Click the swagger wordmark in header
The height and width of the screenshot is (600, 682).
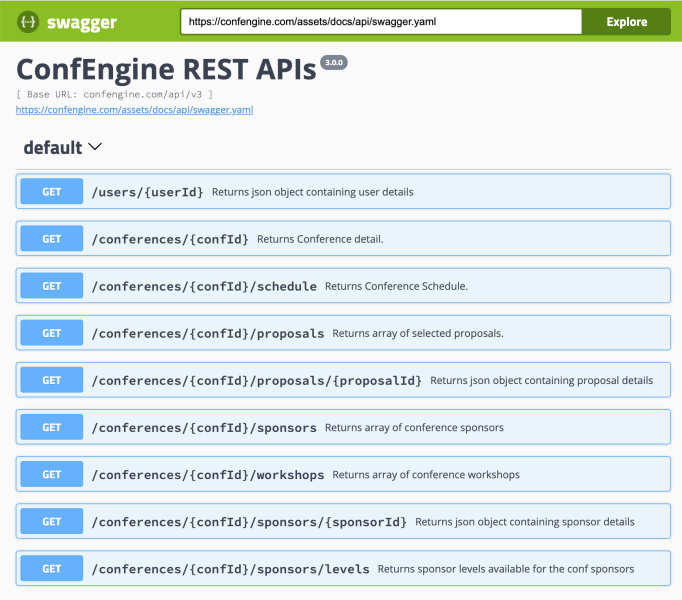point(82,22)
